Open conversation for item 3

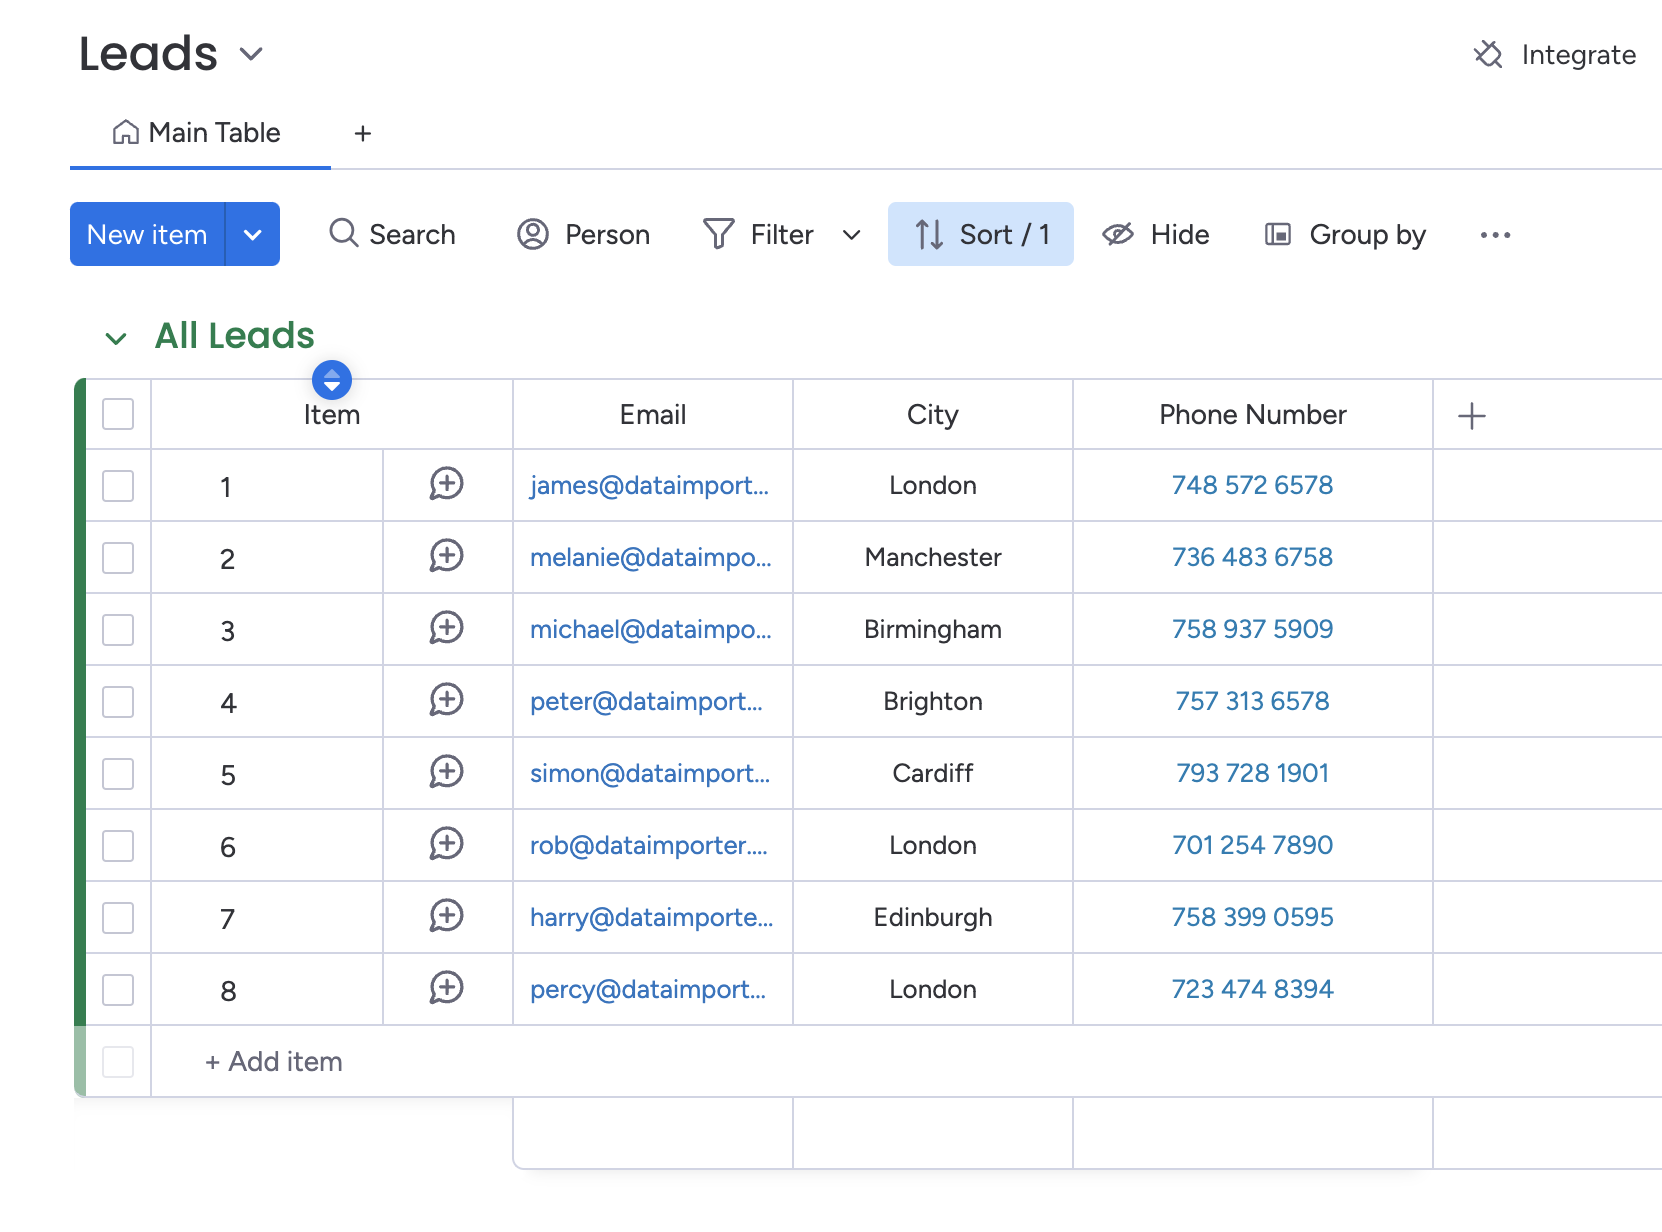click(x=446, y=628)
